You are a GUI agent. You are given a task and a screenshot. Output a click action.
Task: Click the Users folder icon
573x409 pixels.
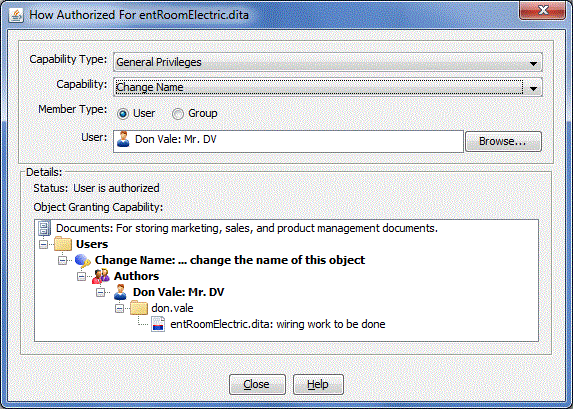(x=63, y=244)
